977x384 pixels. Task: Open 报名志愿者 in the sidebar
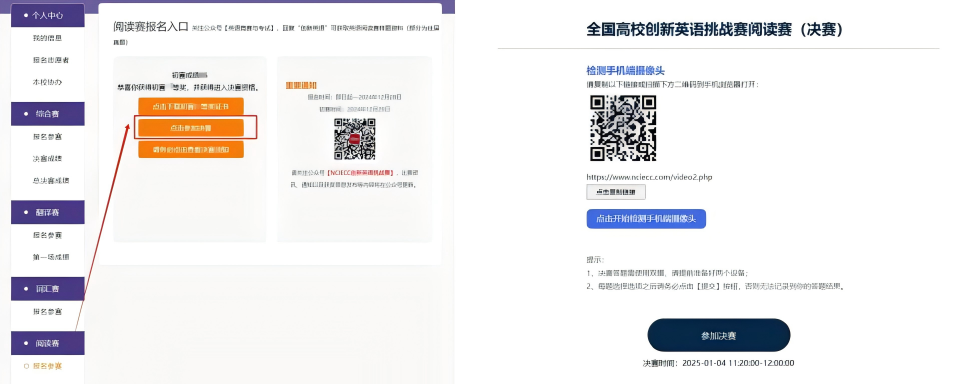tap(50, 60)
